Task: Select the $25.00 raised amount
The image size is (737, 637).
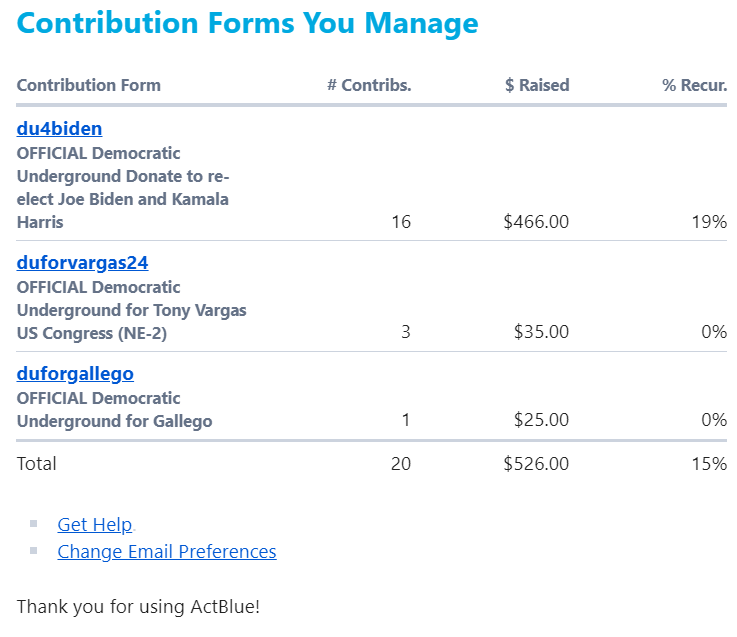Action: 541,420
